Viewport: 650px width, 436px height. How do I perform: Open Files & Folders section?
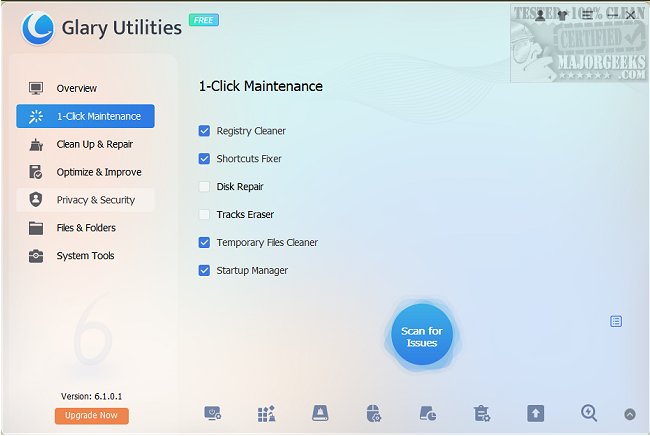(85, 228)
